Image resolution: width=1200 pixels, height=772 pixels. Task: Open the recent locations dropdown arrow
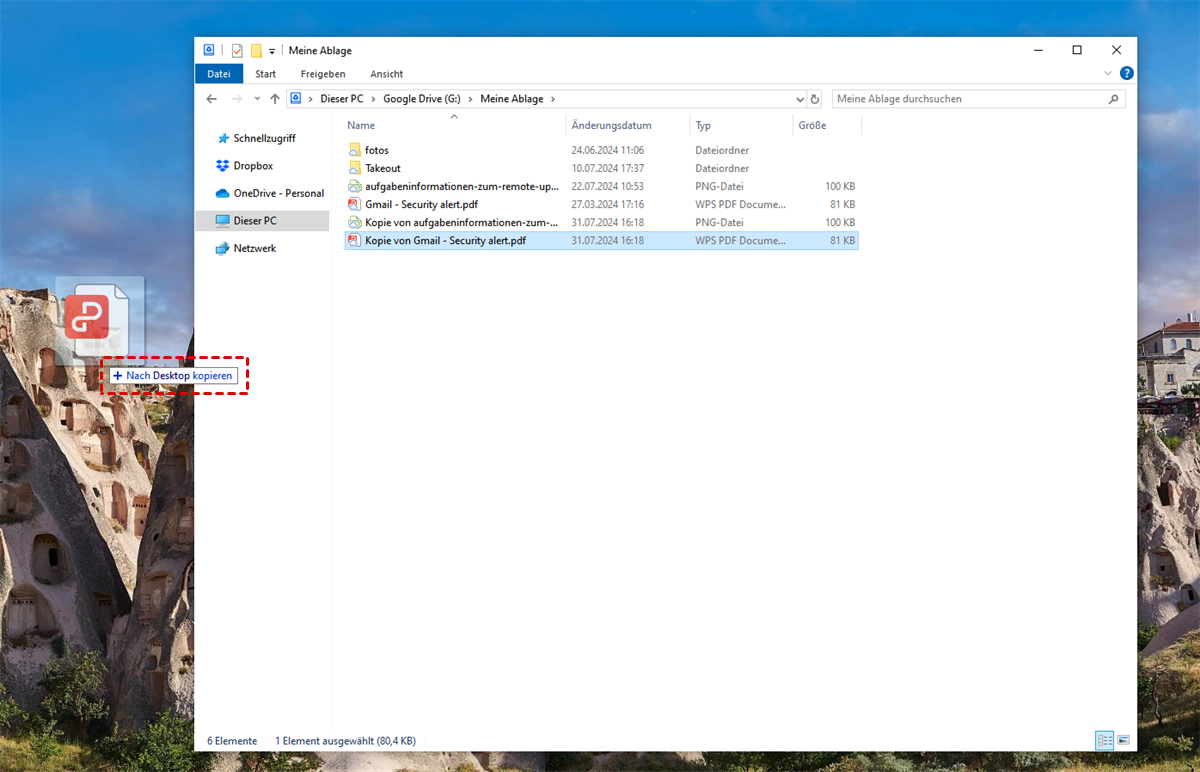257,99
